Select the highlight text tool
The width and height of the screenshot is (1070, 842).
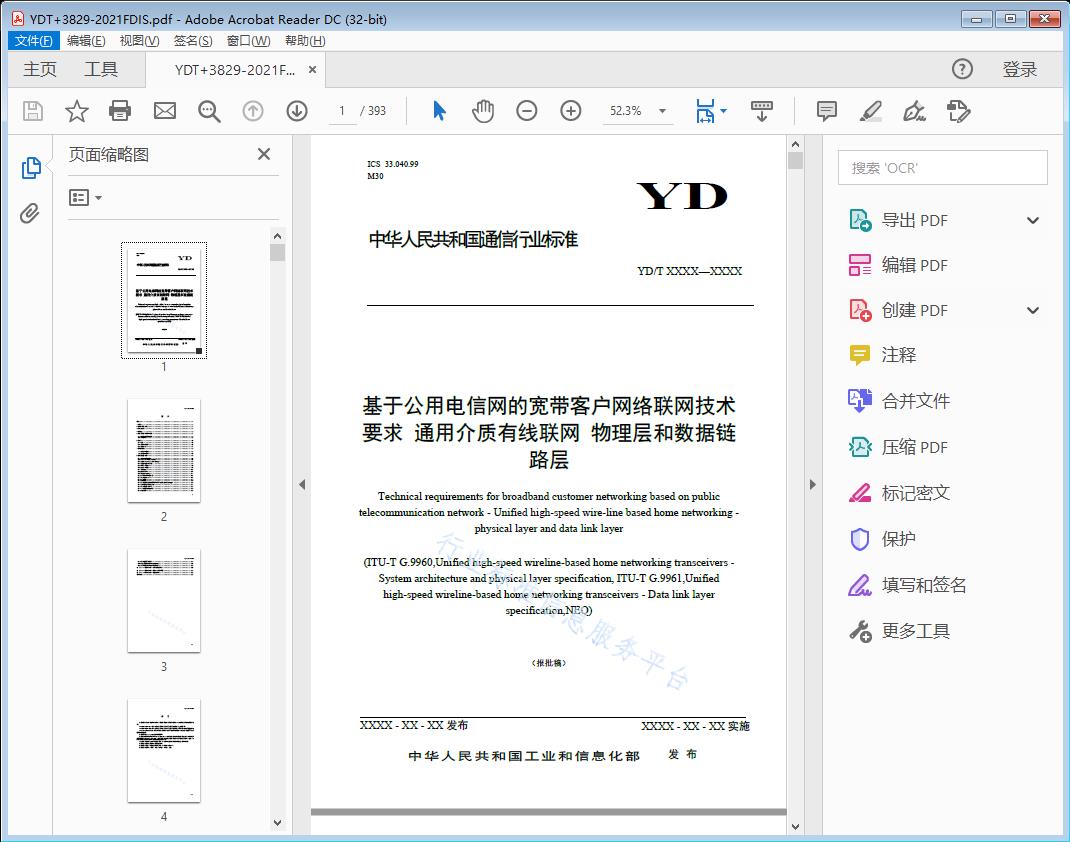click(x=870, y=111)
